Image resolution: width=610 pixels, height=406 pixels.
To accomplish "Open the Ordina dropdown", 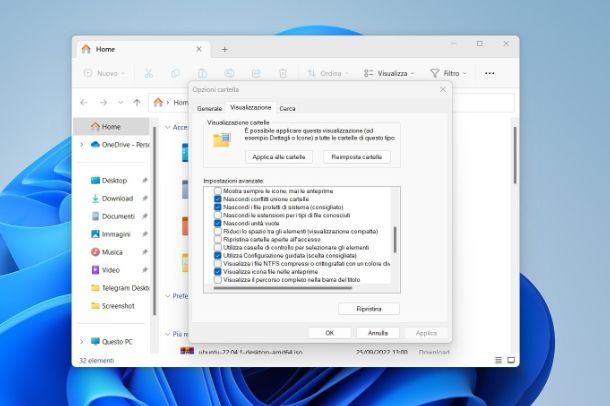I will tap(328, 73).
